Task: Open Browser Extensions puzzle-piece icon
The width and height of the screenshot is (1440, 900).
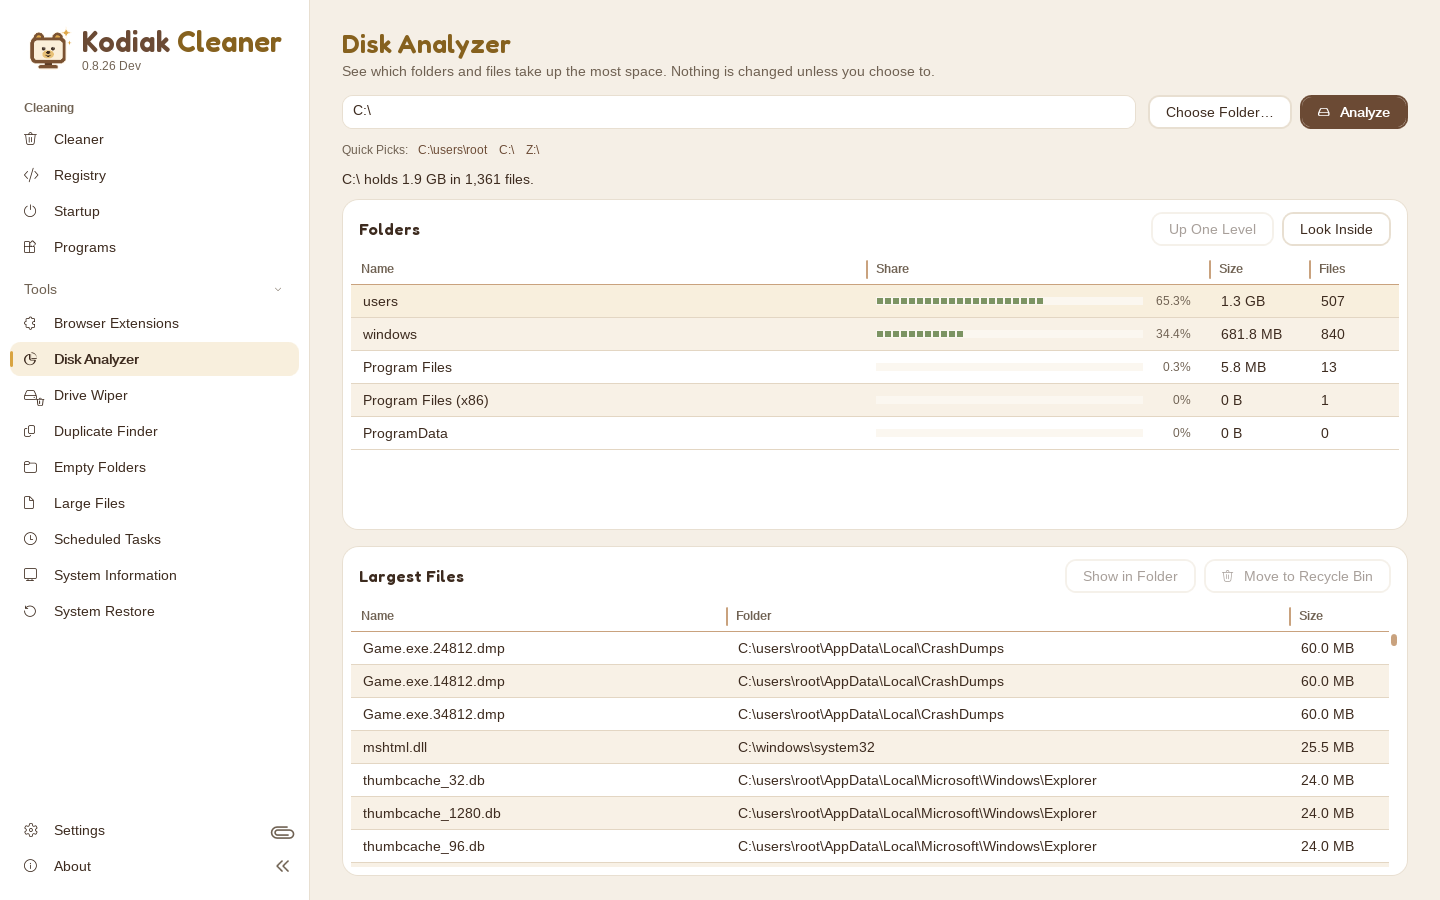Action: click(x=31, y=323)
